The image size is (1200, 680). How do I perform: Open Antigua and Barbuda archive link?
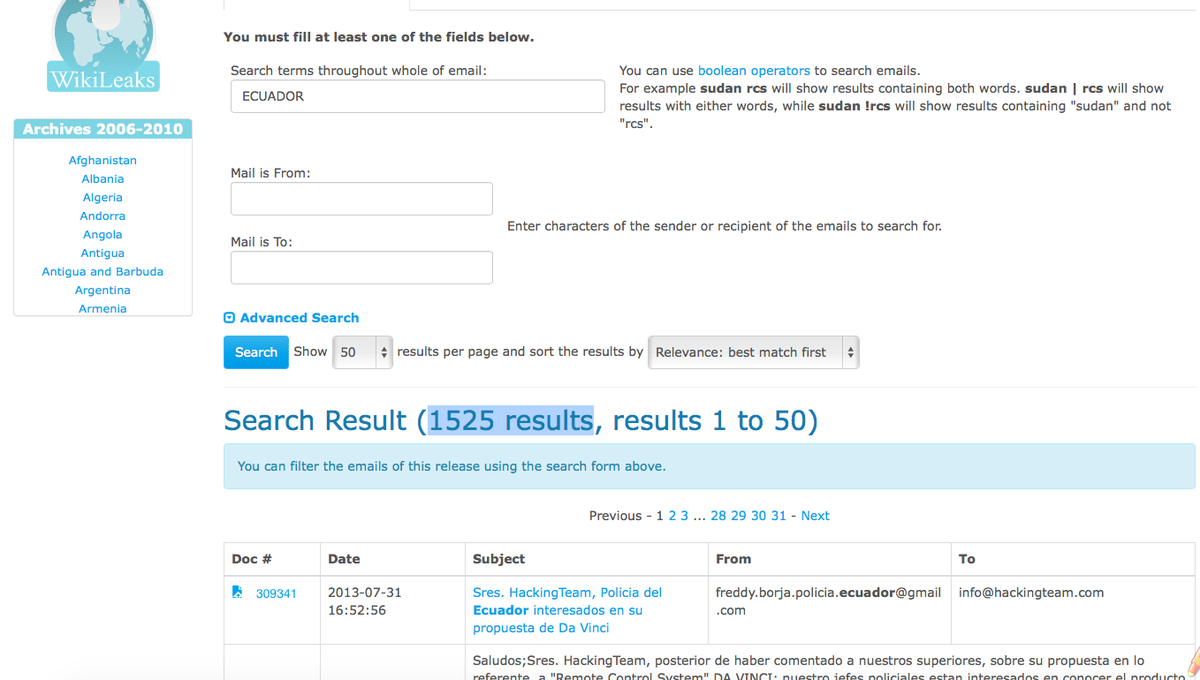tap(103, 272)
